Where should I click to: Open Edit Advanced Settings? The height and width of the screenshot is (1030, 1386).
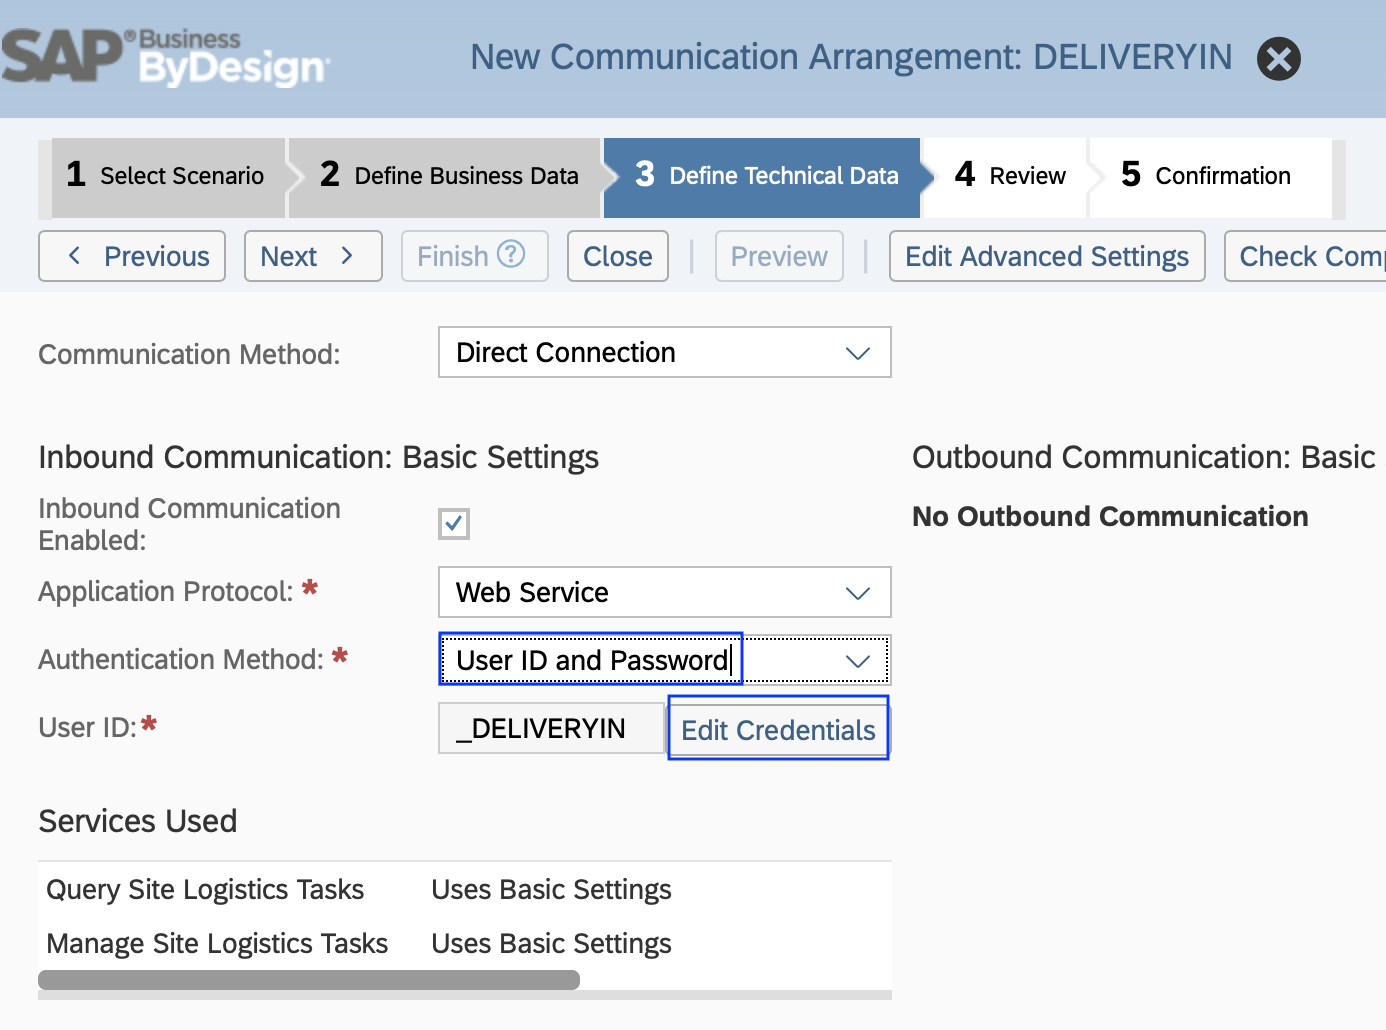1046,256
